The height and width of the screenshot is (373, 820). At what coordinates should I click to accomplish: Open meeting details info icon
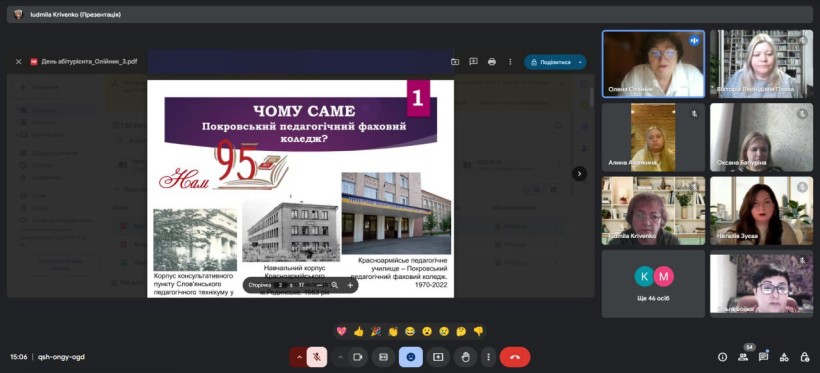(722, 357)
